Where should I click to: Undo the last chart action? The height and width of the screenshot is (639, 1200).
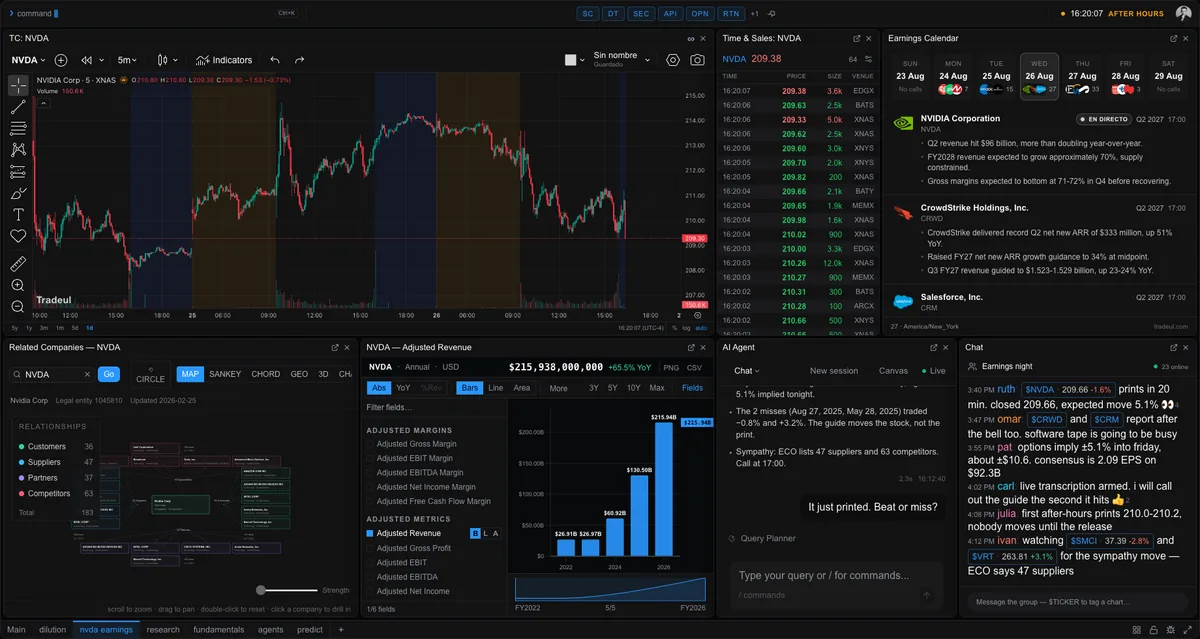(275, 60)
